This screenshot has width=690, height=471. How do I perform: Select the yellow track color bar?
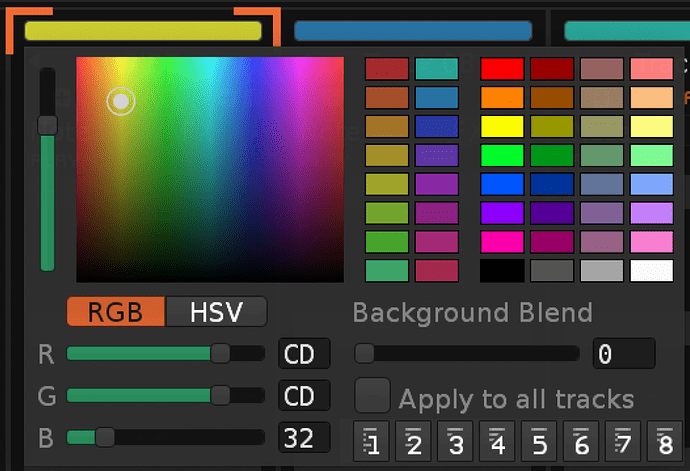tap(143, 31)
